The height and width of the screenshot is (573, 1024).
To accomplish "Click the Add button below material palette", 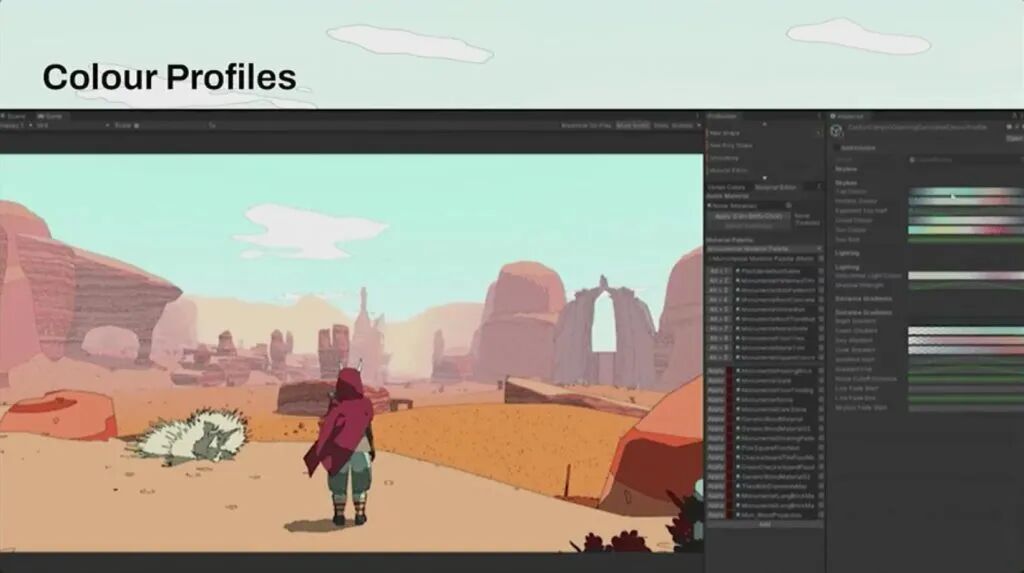I will (764, 525).
